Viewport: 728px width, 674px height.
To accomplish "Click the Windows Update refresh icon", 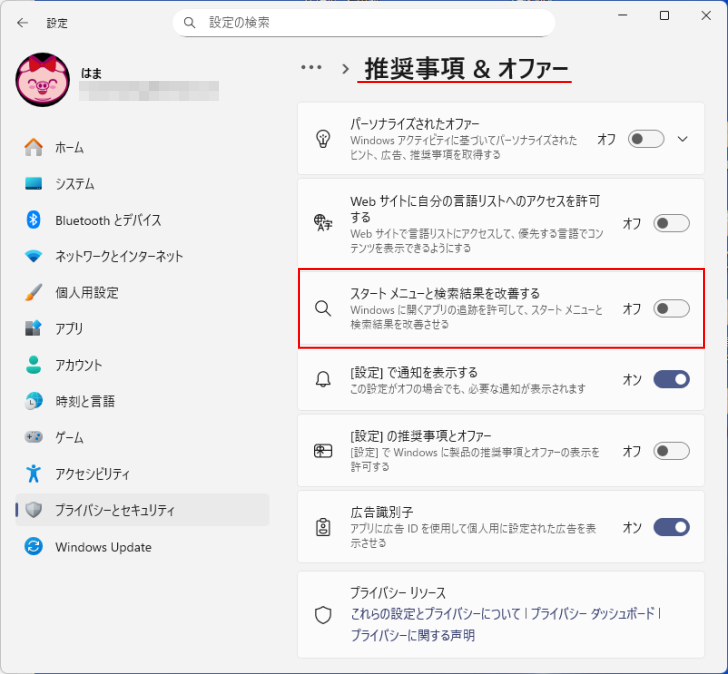I will [33, 546].
